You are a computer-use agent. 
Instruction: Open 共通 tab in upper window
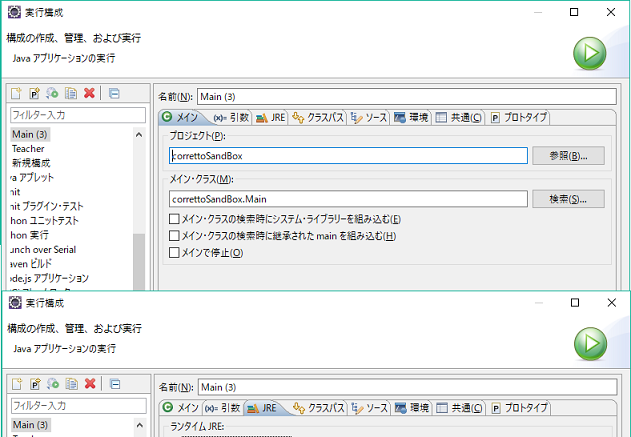(459, 117)
